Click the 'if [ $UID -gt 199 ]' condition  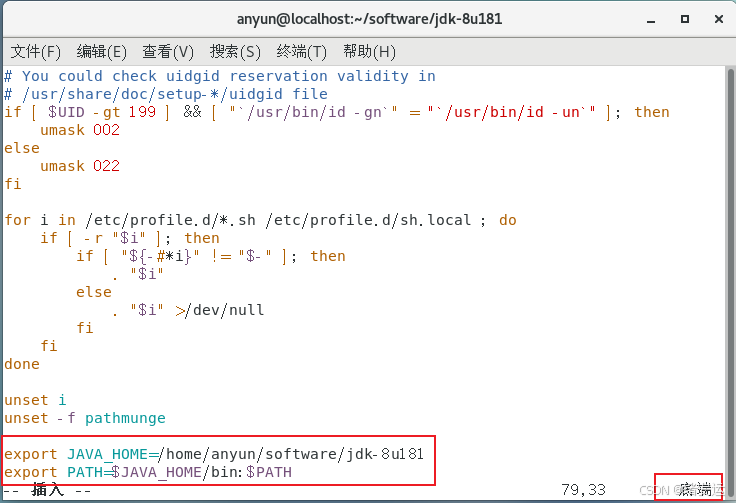87,112
